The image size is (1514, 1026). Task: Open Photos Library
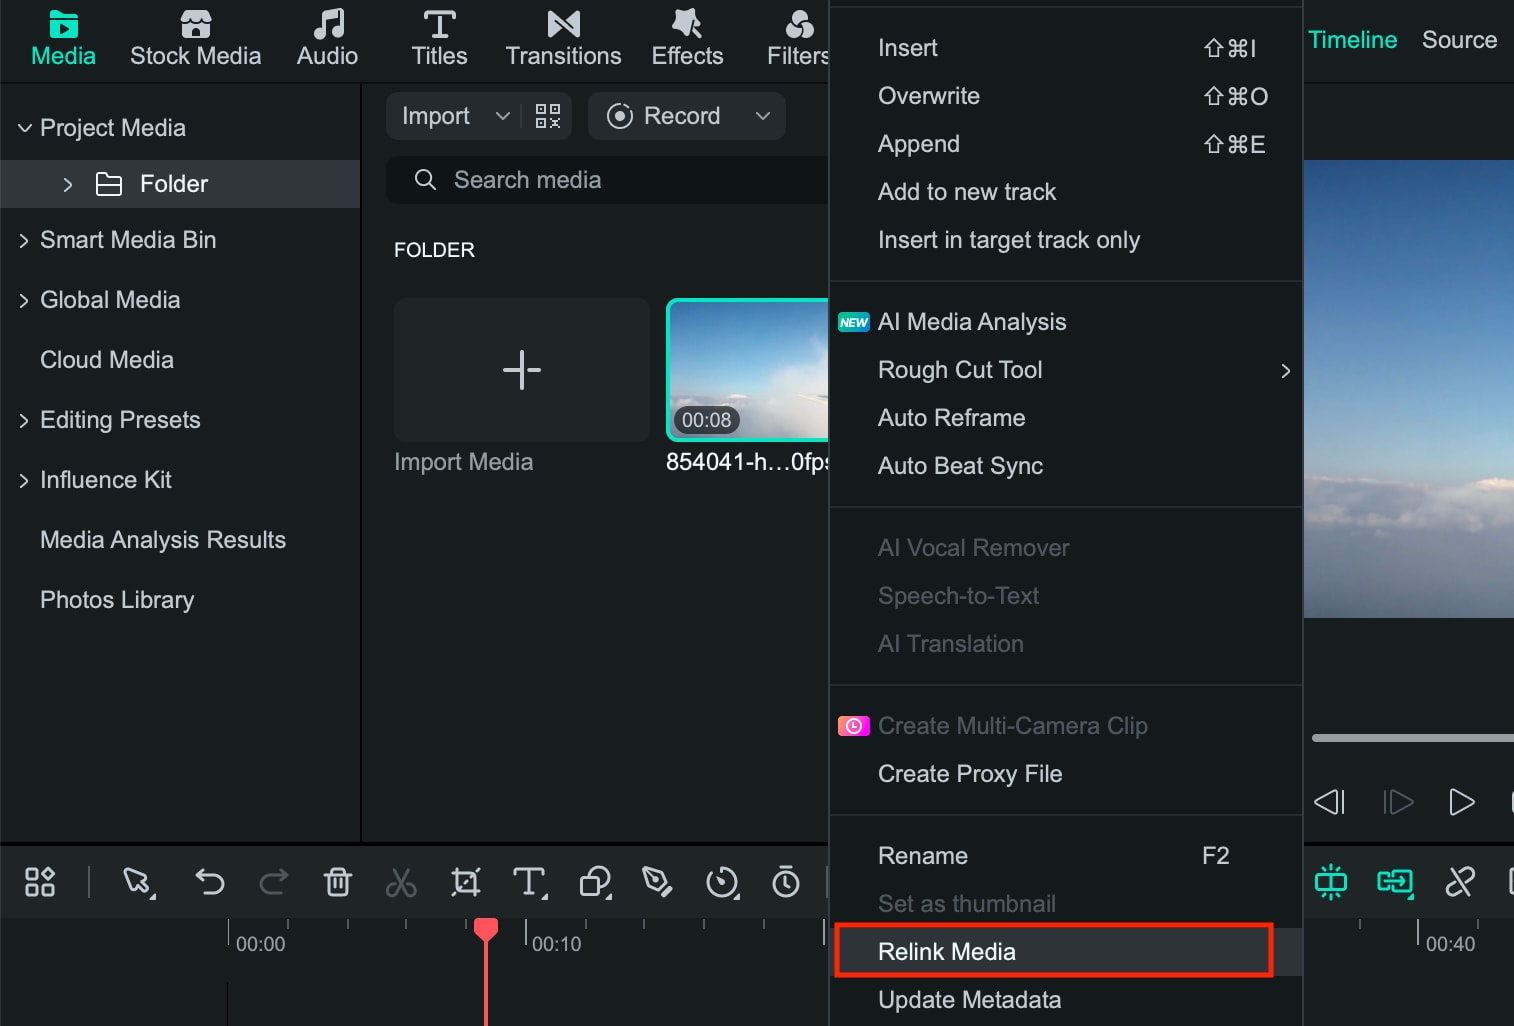click(x=117, y=600)
